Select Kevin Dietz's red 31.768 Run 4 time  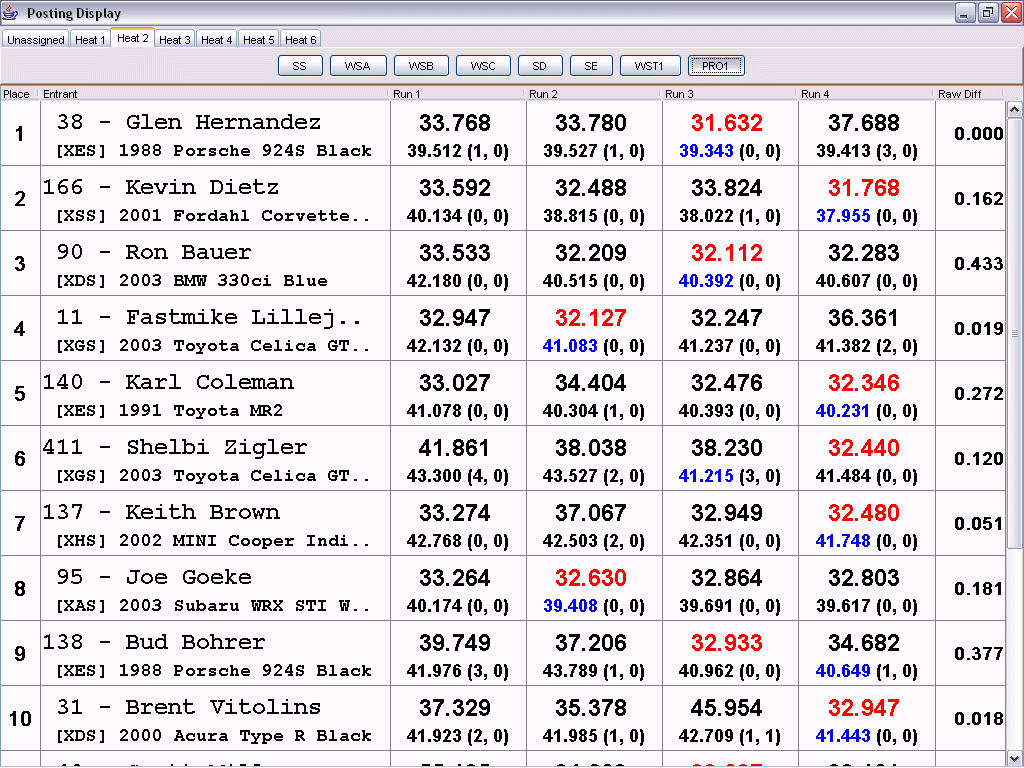pyautogui.click(x=863, y=188)
